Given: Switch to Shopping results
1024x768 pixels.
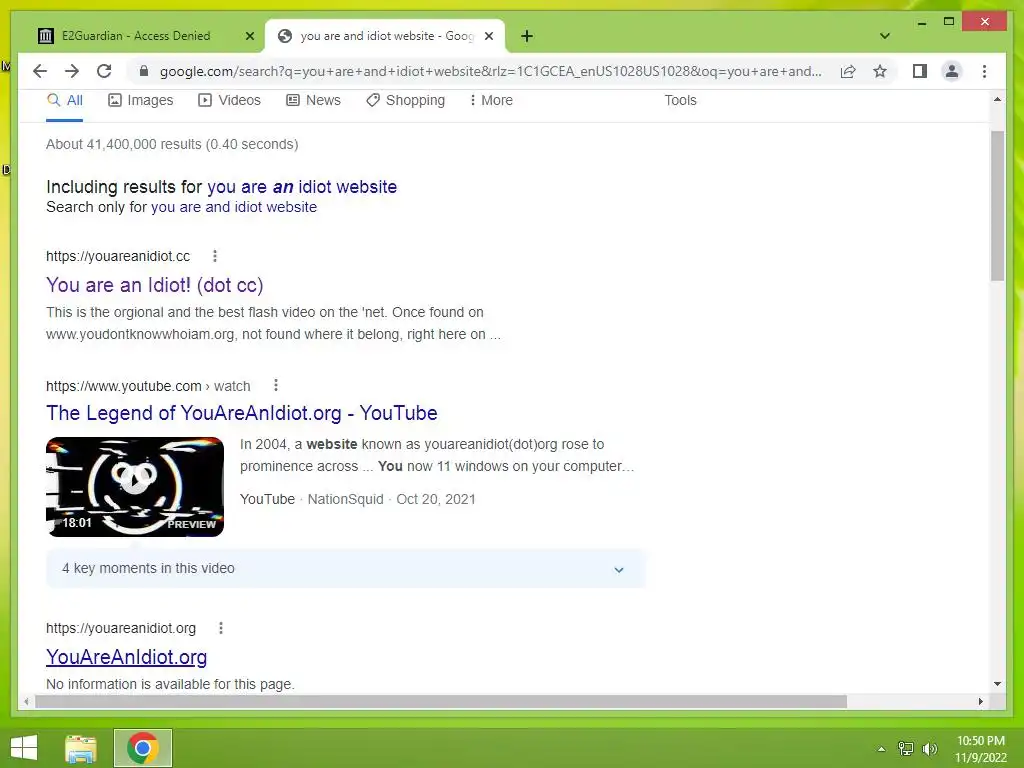Looking at the screenshot, I should (406, 101).
